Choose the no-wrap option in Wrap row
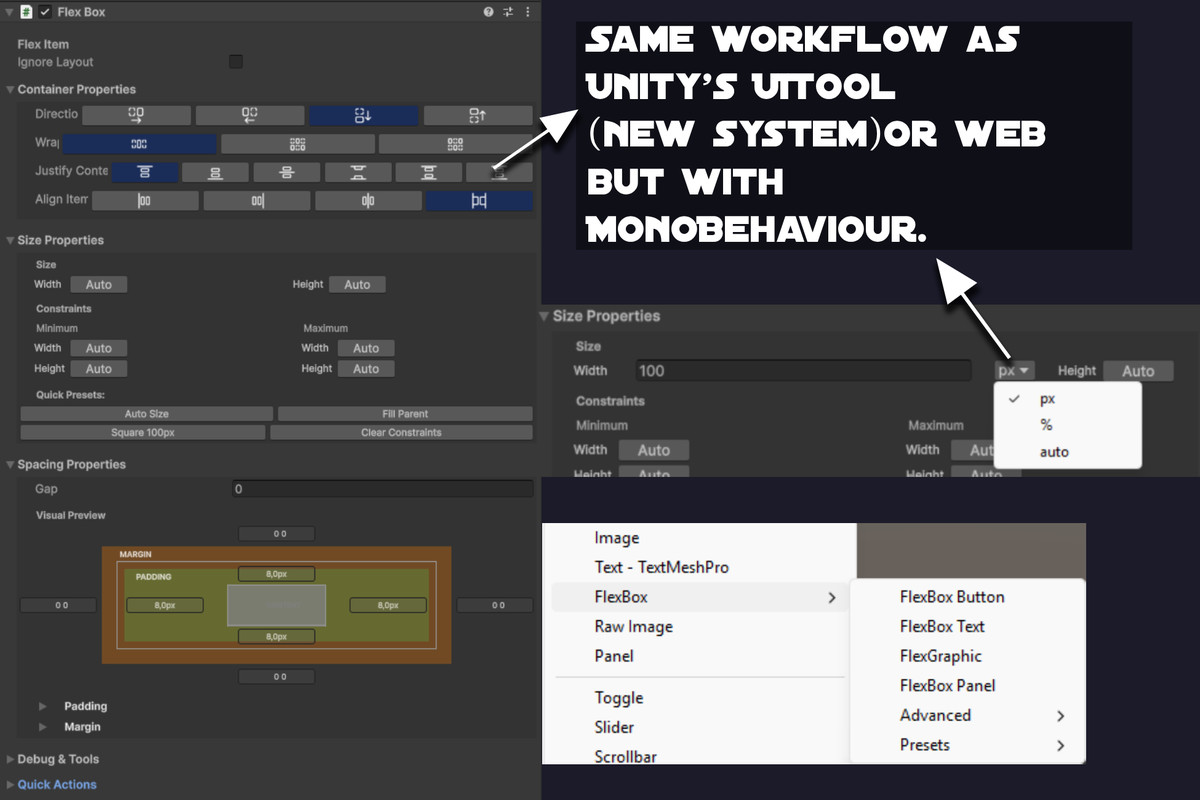 point(139,144)
